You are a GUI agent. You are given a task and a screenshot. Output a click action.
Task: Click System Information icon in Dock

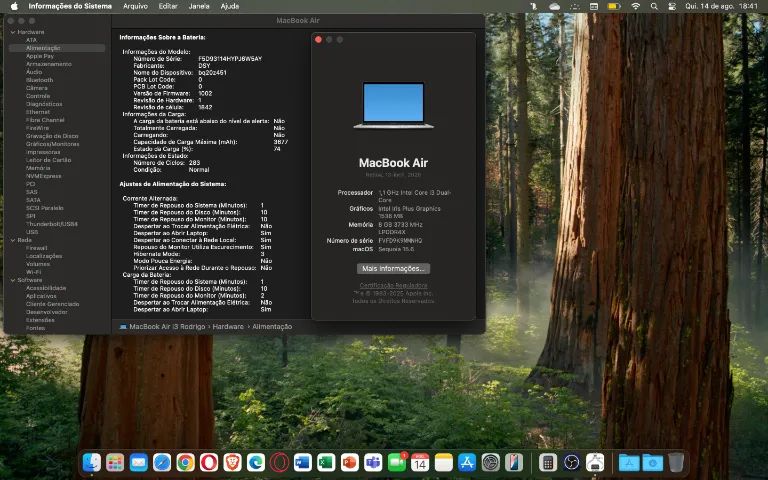(x=595, y=462)
